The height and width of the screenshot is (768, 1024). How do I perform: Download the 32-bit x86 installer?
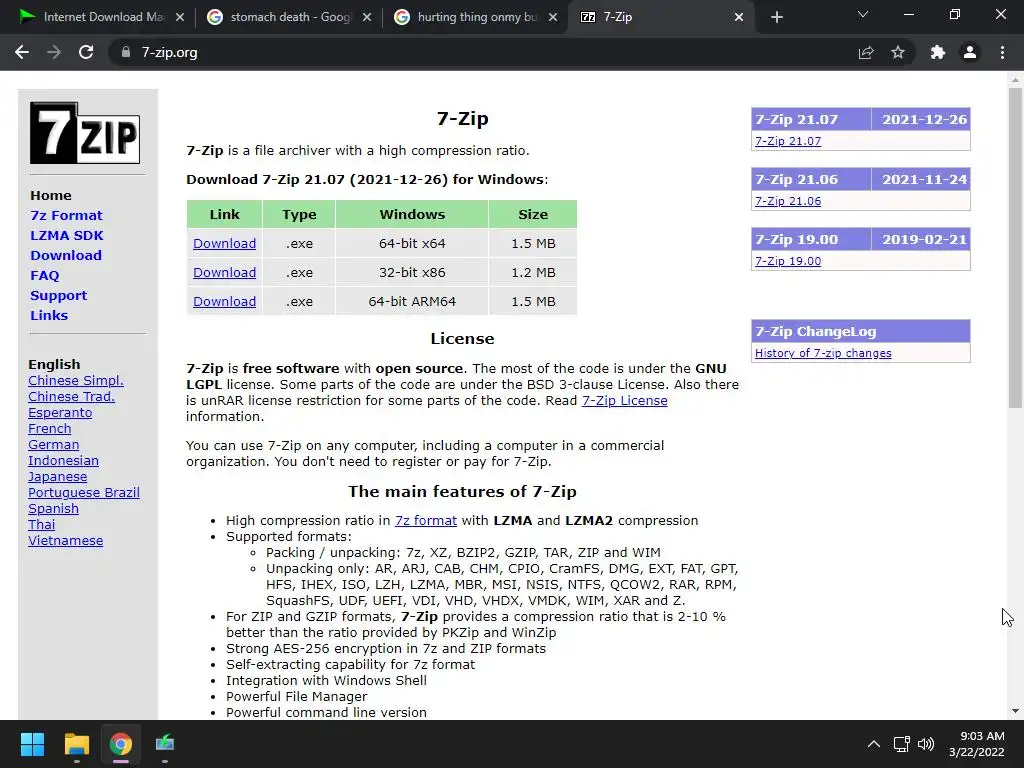click(x=224, y=272)
